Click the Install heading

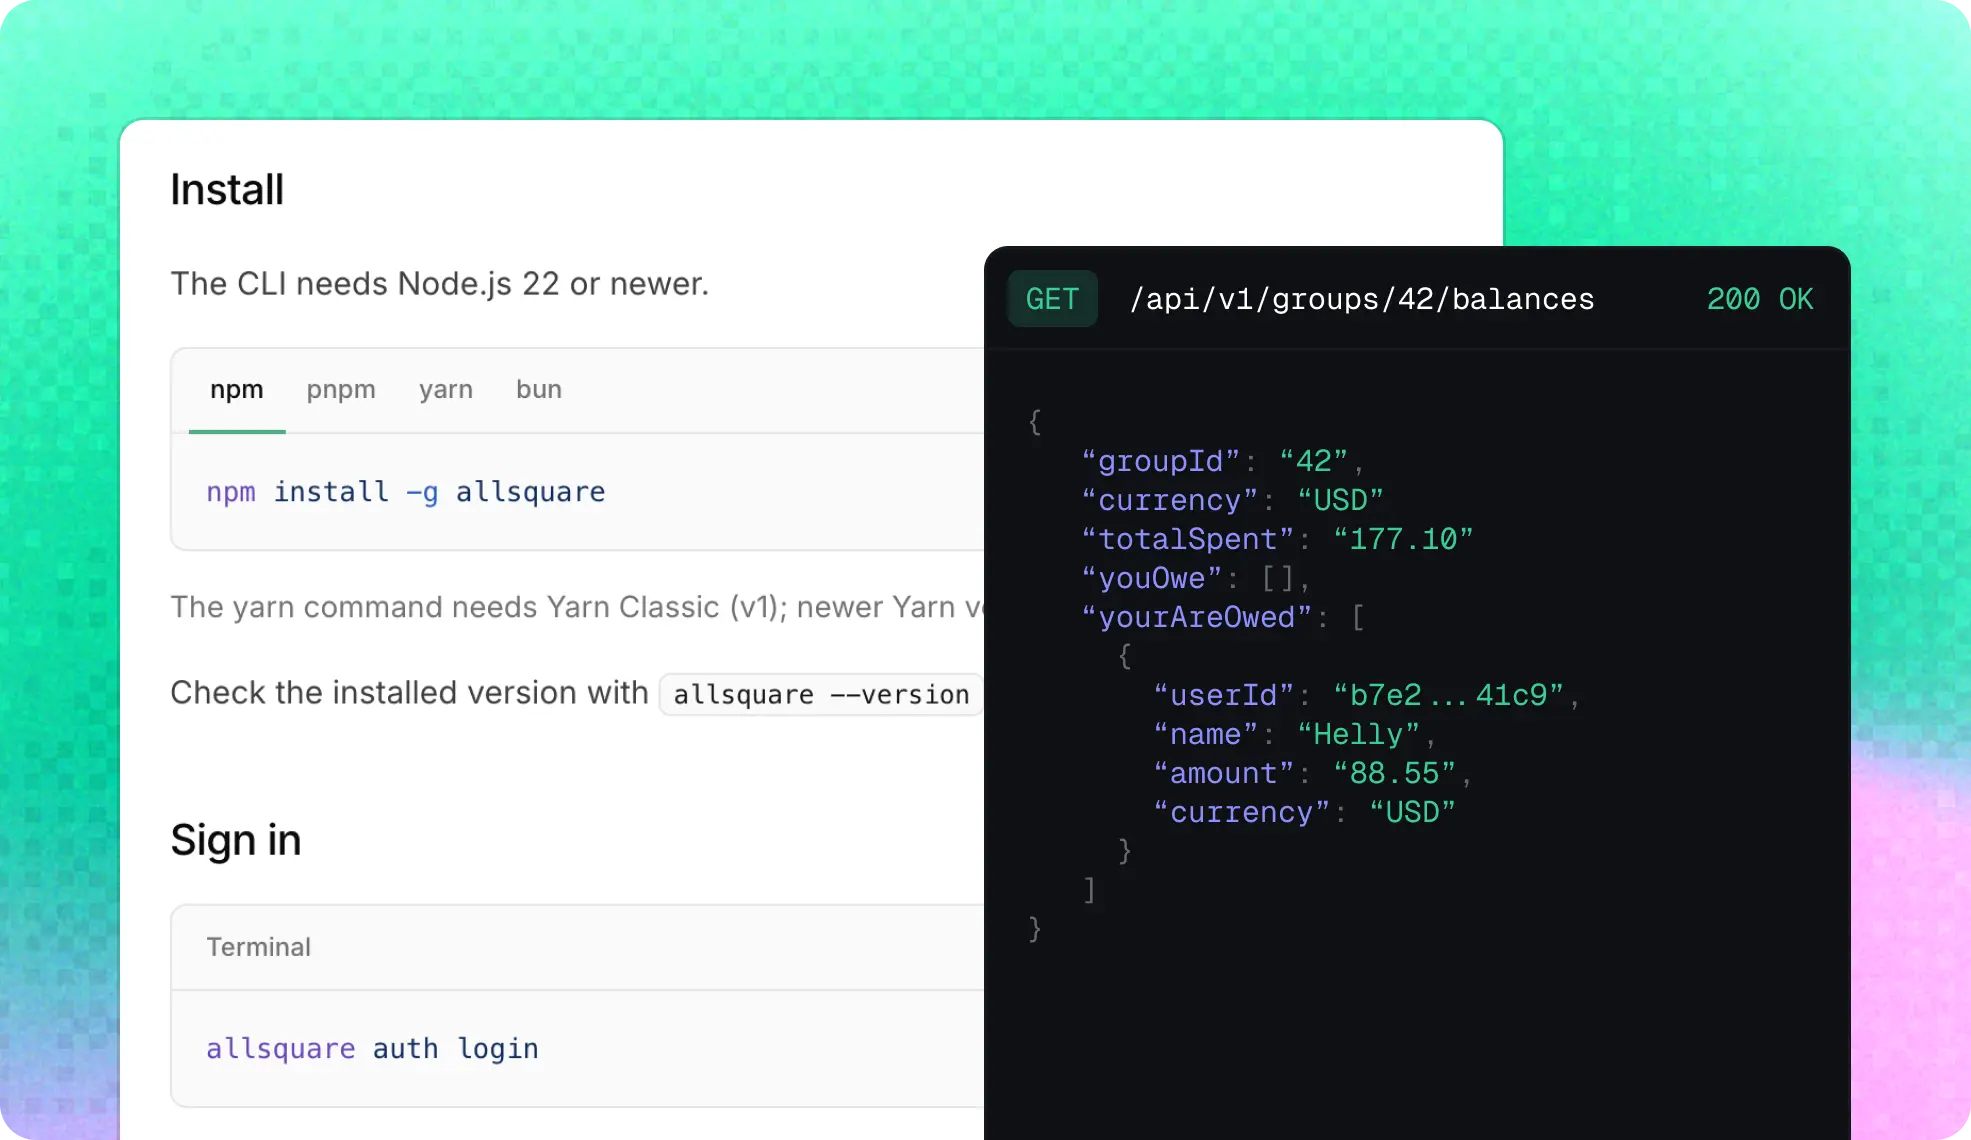tap(227, 189)
